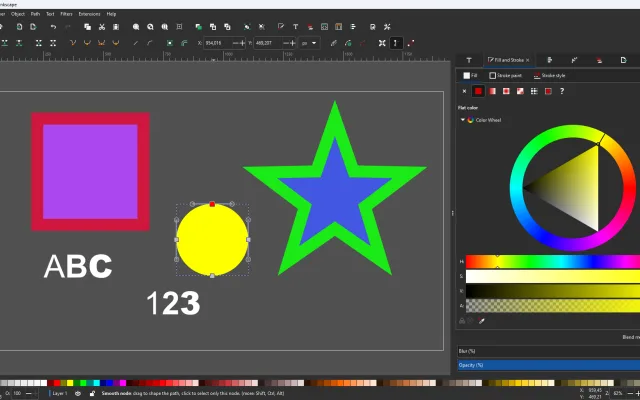Click the color picker eyedropper below sliders
640x400 pixels.
[x=482, y=321]
